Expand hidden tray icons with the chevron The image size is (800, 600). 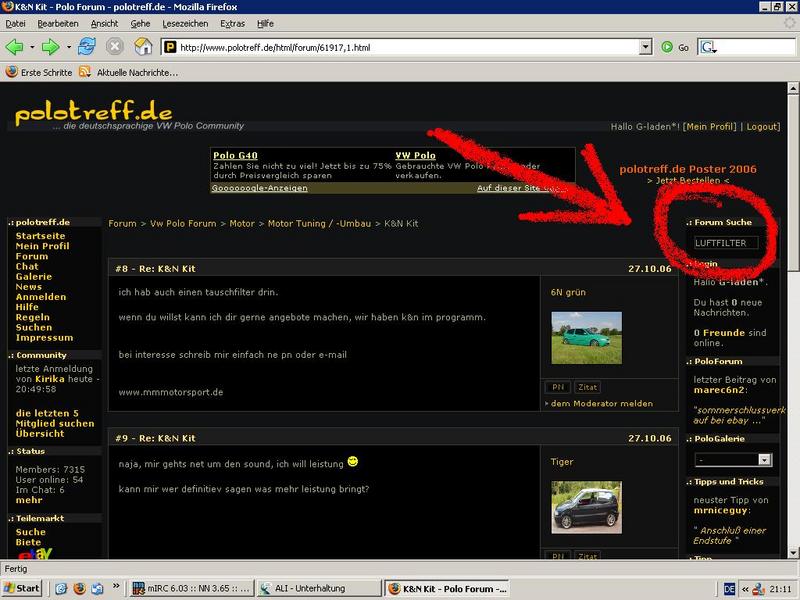click(x=745, y=589)
